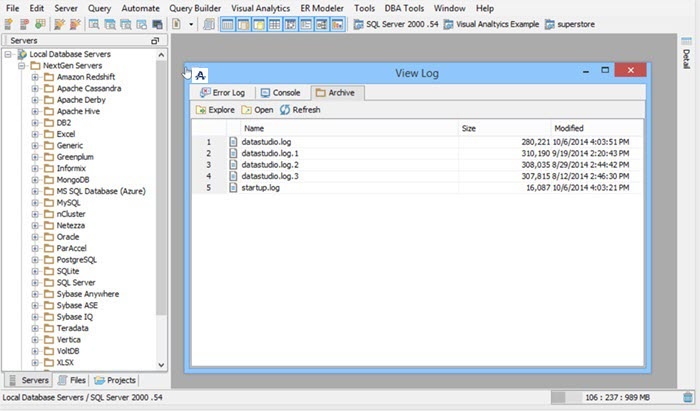Click the server icon with yellow star in toolbar

click(8, 24)
